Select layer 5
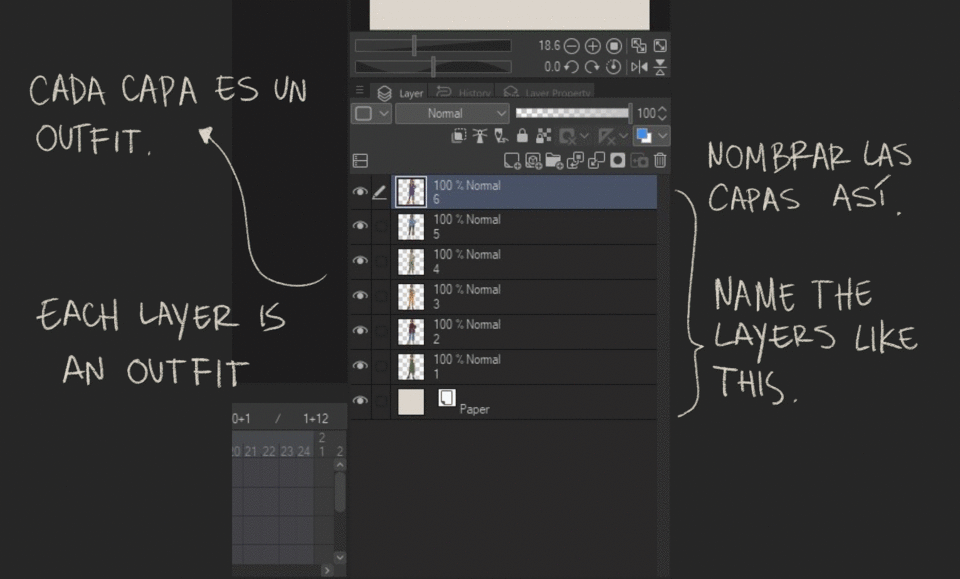The width and height of the screenshot is (960, 579). (524, 227)
